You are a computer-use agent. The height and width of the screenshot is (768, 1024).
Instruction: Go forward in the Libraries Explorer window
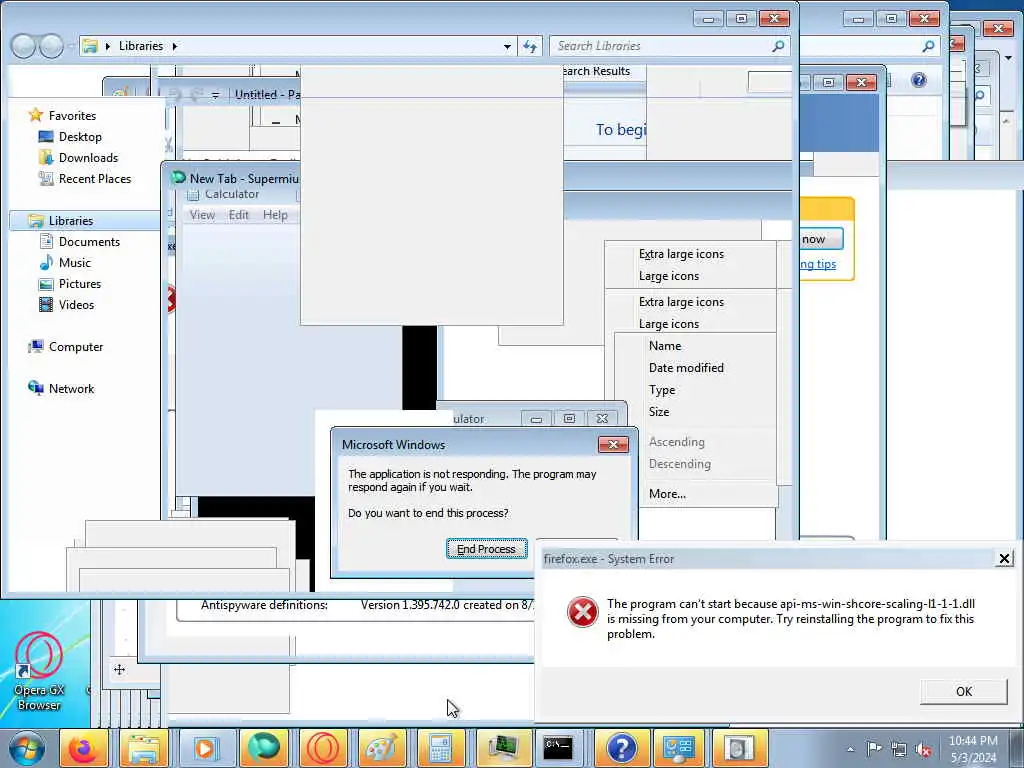(x=51, y=46)
